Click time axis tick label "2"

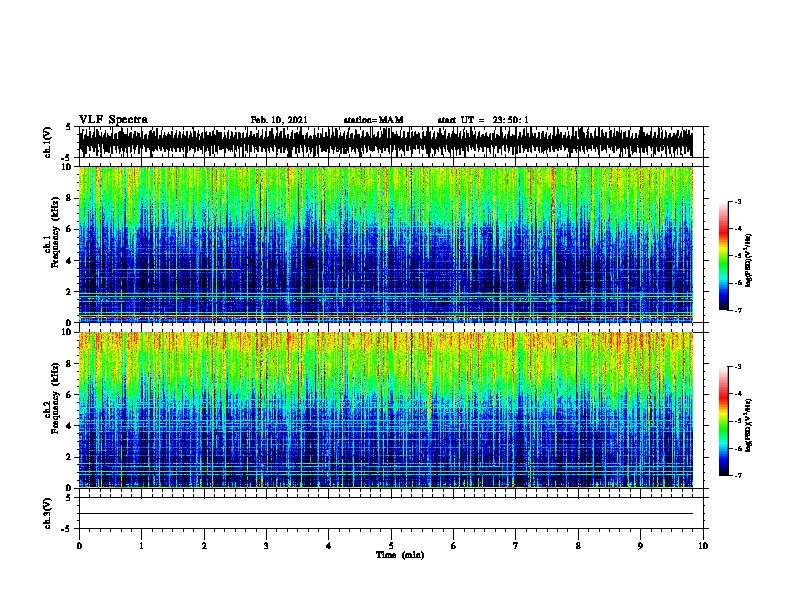tap(204, 546)
